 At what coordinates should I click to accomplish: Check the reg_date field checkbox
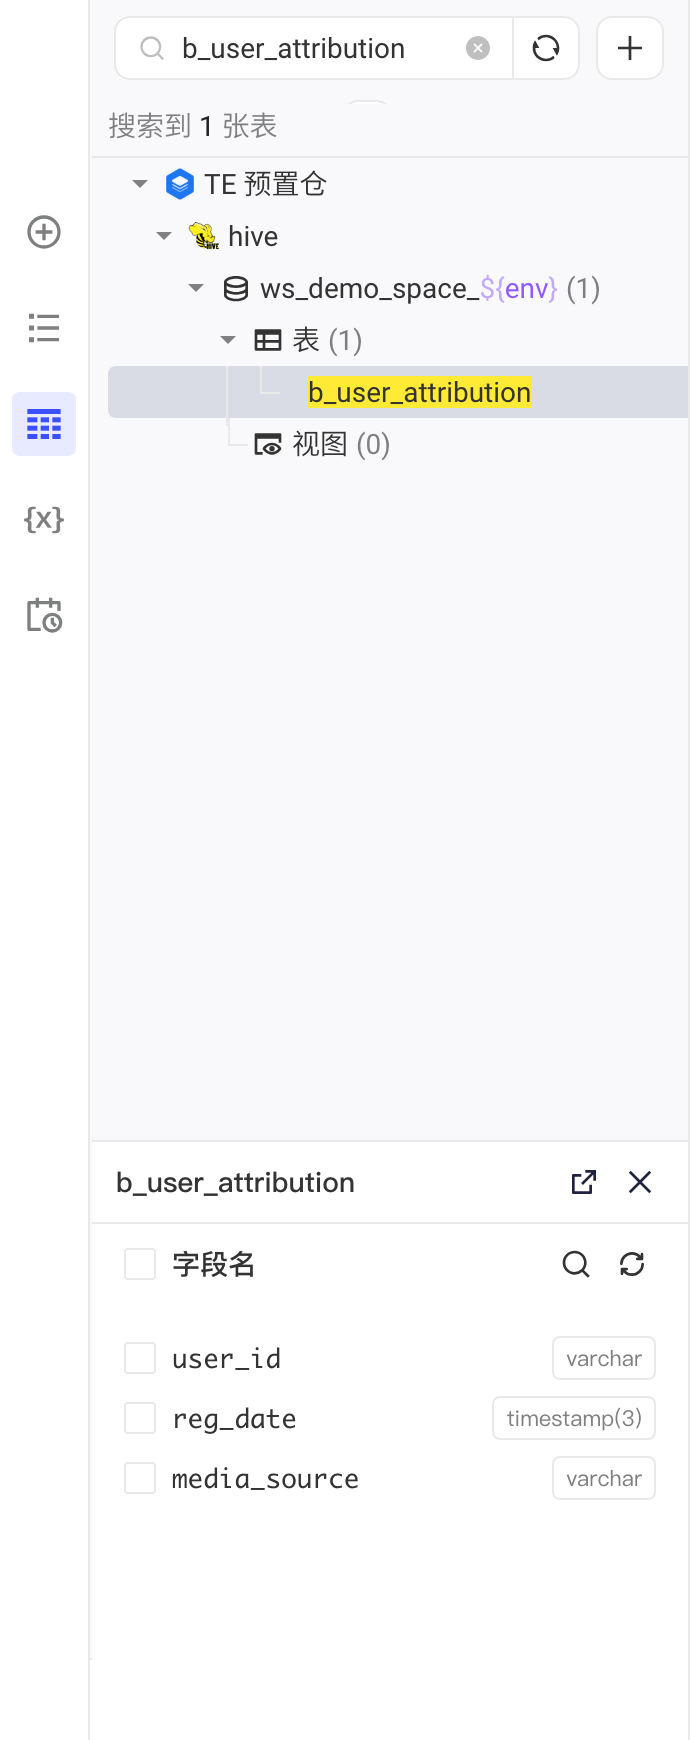[x=140, y=1418]
